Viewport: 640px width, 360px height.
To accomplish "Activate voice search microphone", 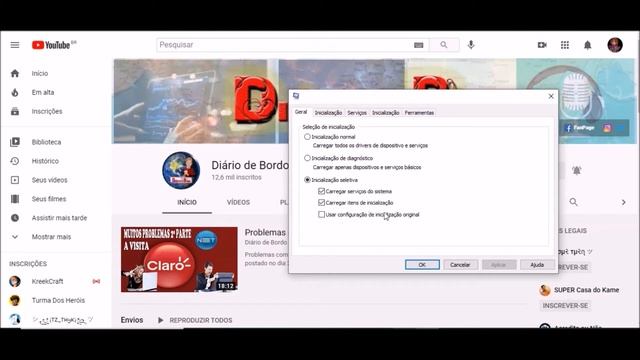I will tap(471, 45).
